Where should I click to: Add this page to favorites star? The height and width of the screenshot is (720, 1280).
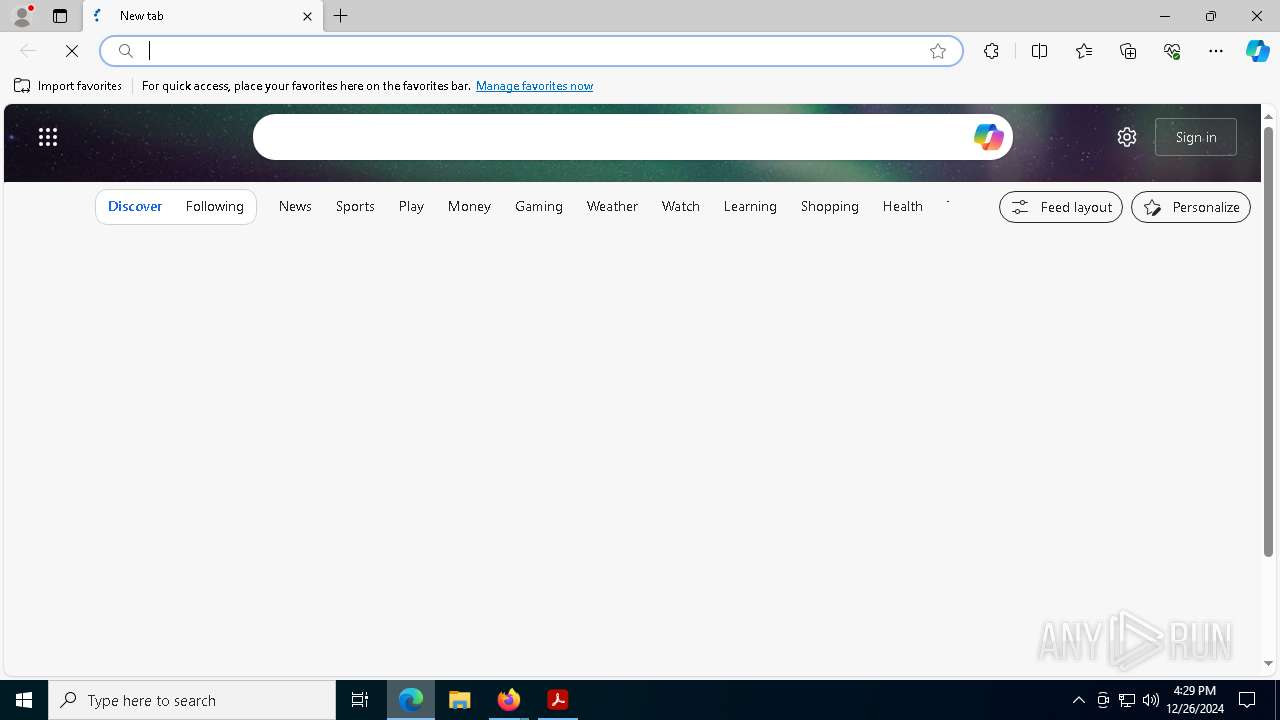[938, 51]
